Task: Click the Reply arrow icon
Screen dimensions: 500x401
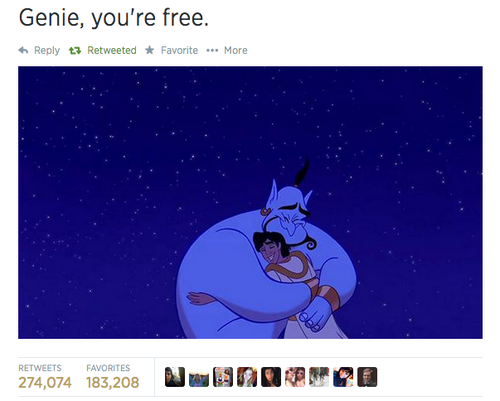Action: tap(23, 50)
